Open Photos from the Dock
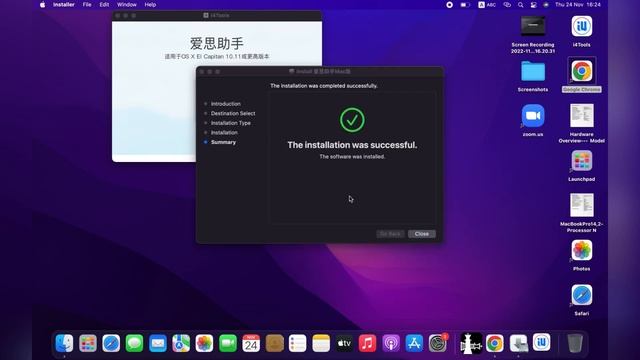This screenshot has width=640, height=360. [204, 343]
